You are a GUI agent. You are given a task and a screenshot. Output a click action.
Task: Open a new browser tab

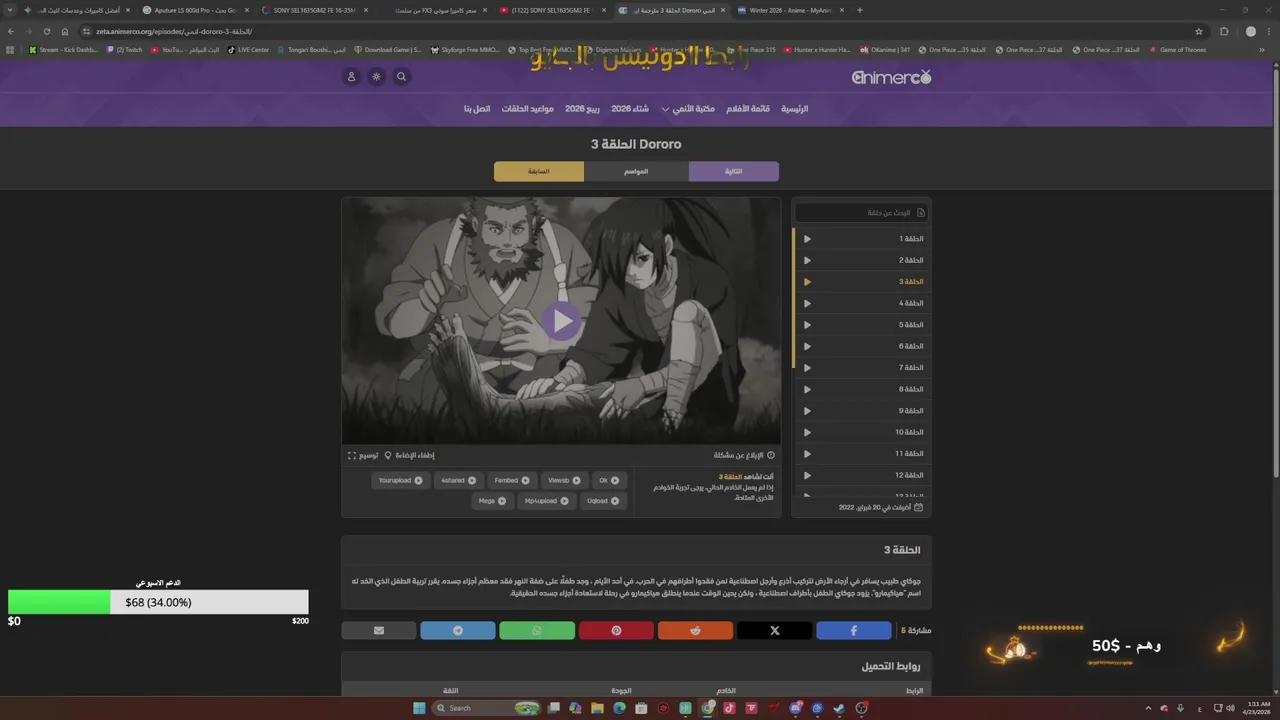[860, 10]
